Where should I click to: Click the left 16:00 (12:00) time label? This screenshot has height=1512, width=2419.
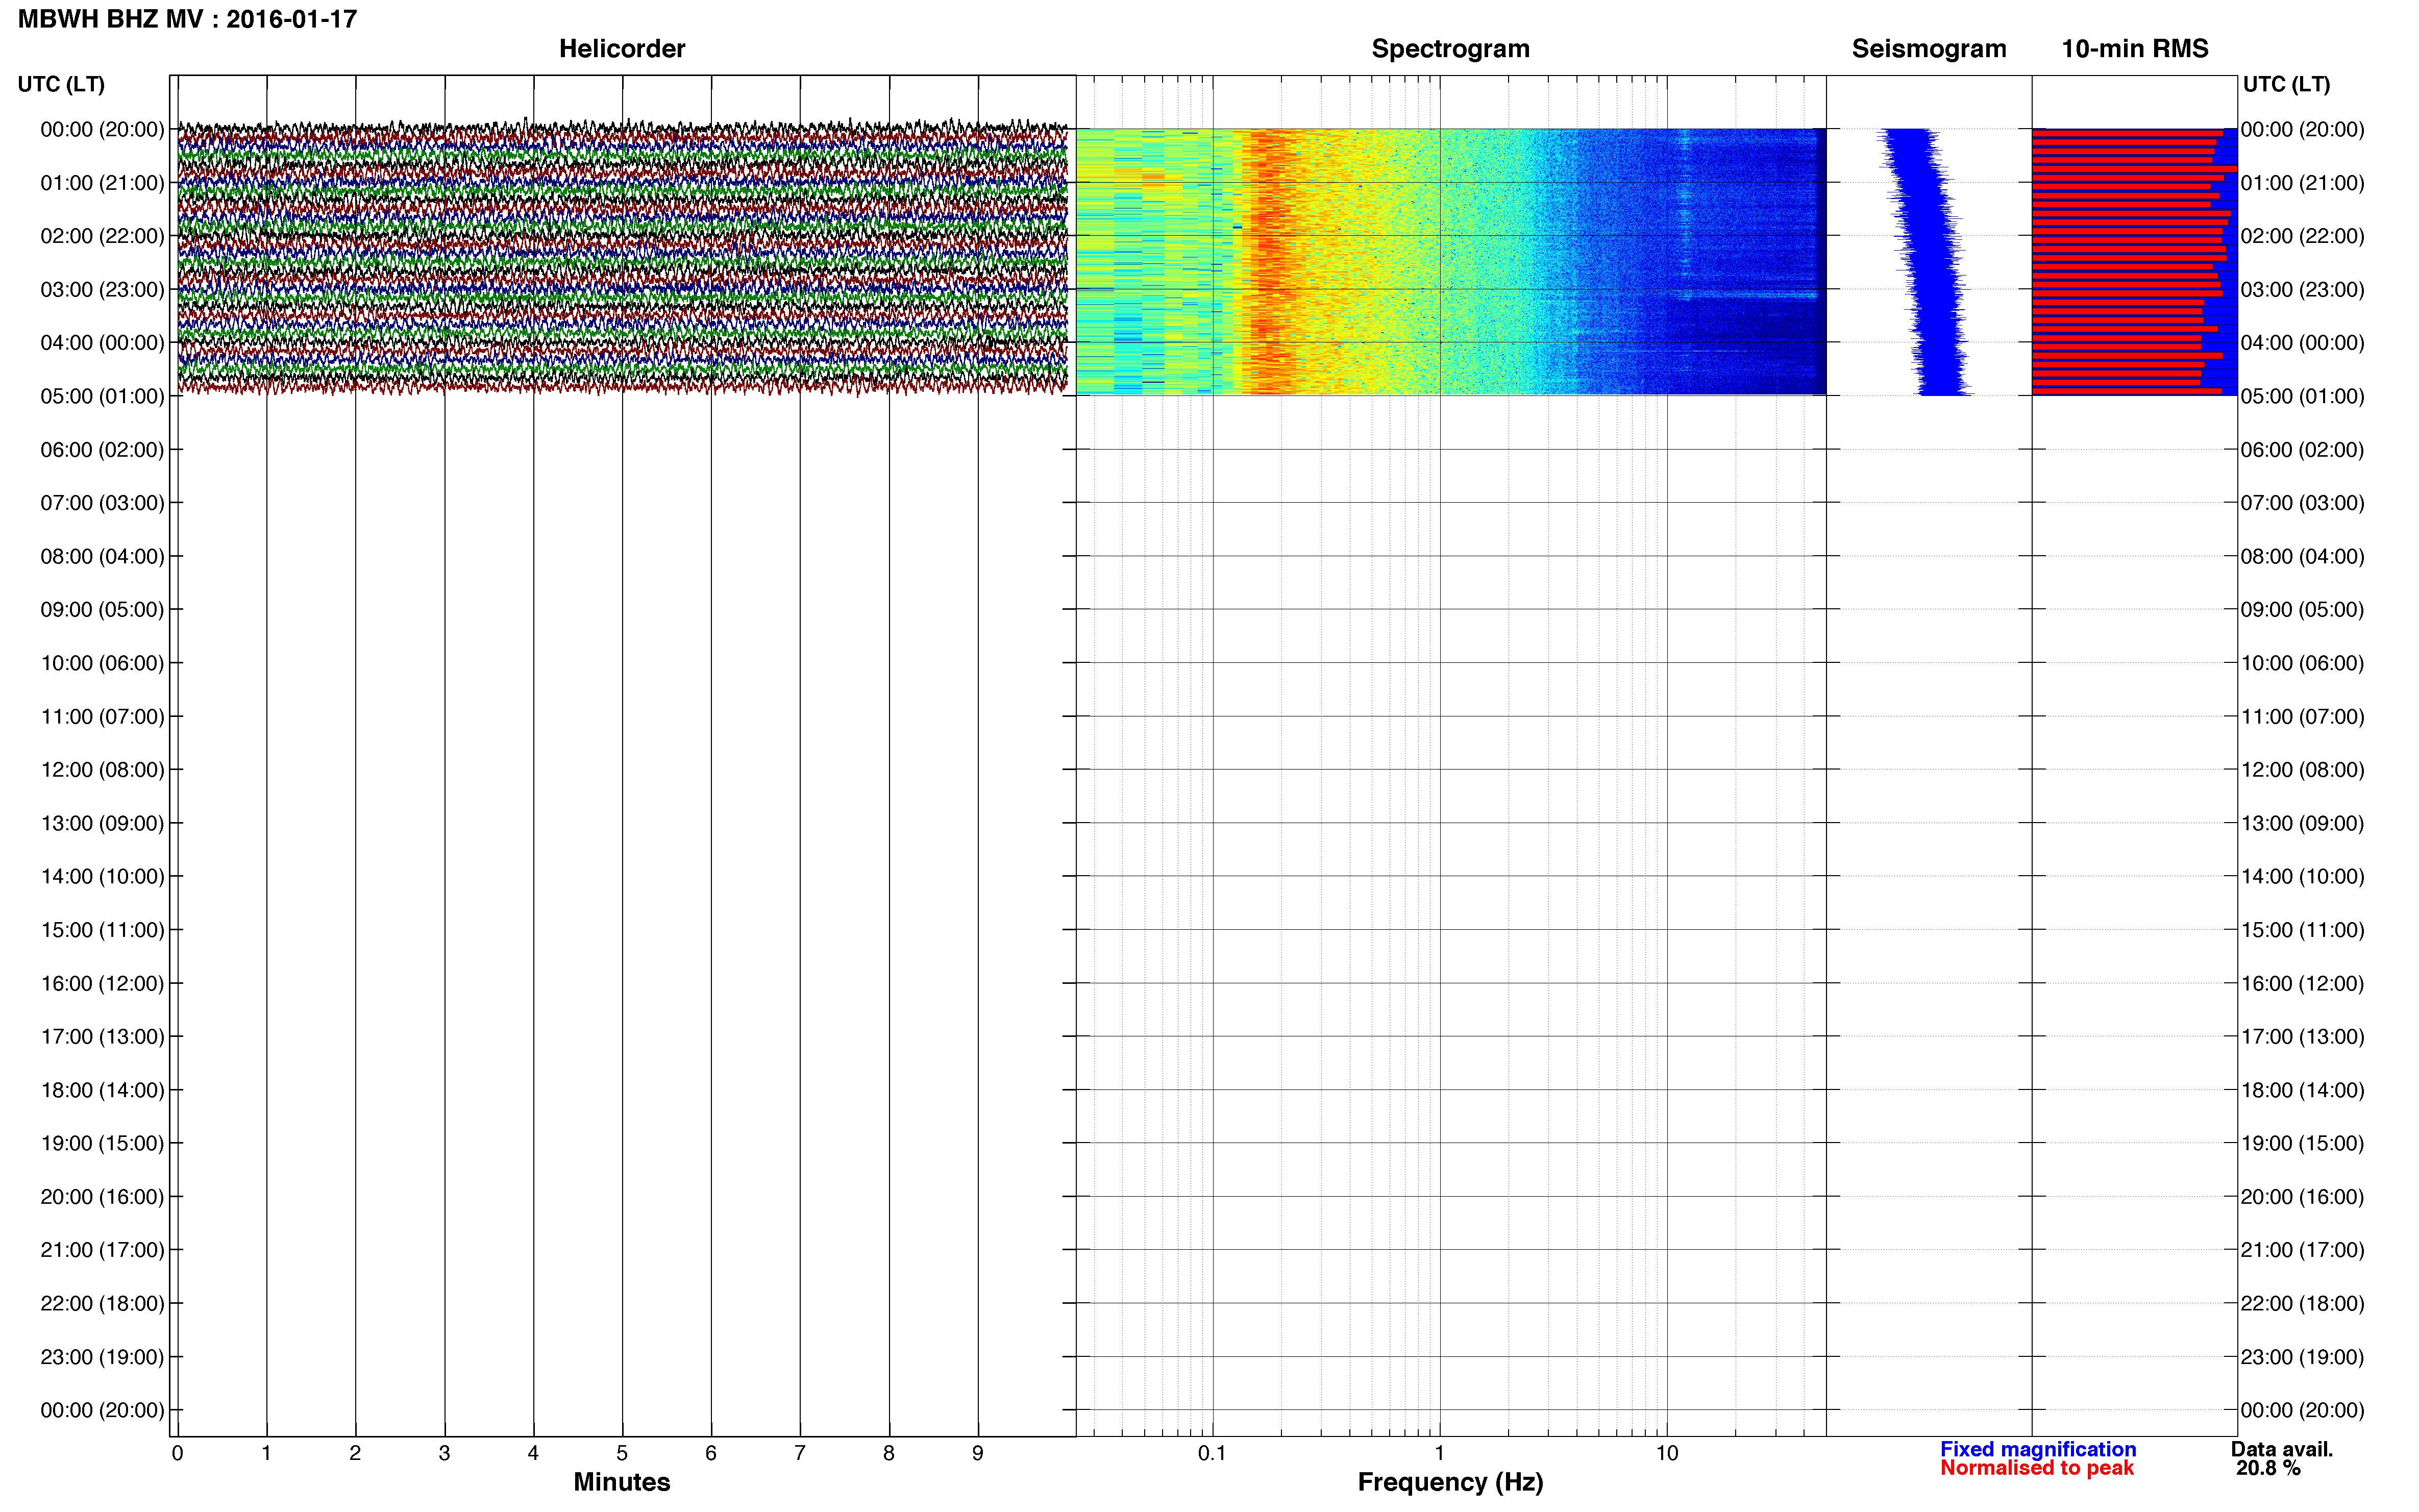point(102,984)
